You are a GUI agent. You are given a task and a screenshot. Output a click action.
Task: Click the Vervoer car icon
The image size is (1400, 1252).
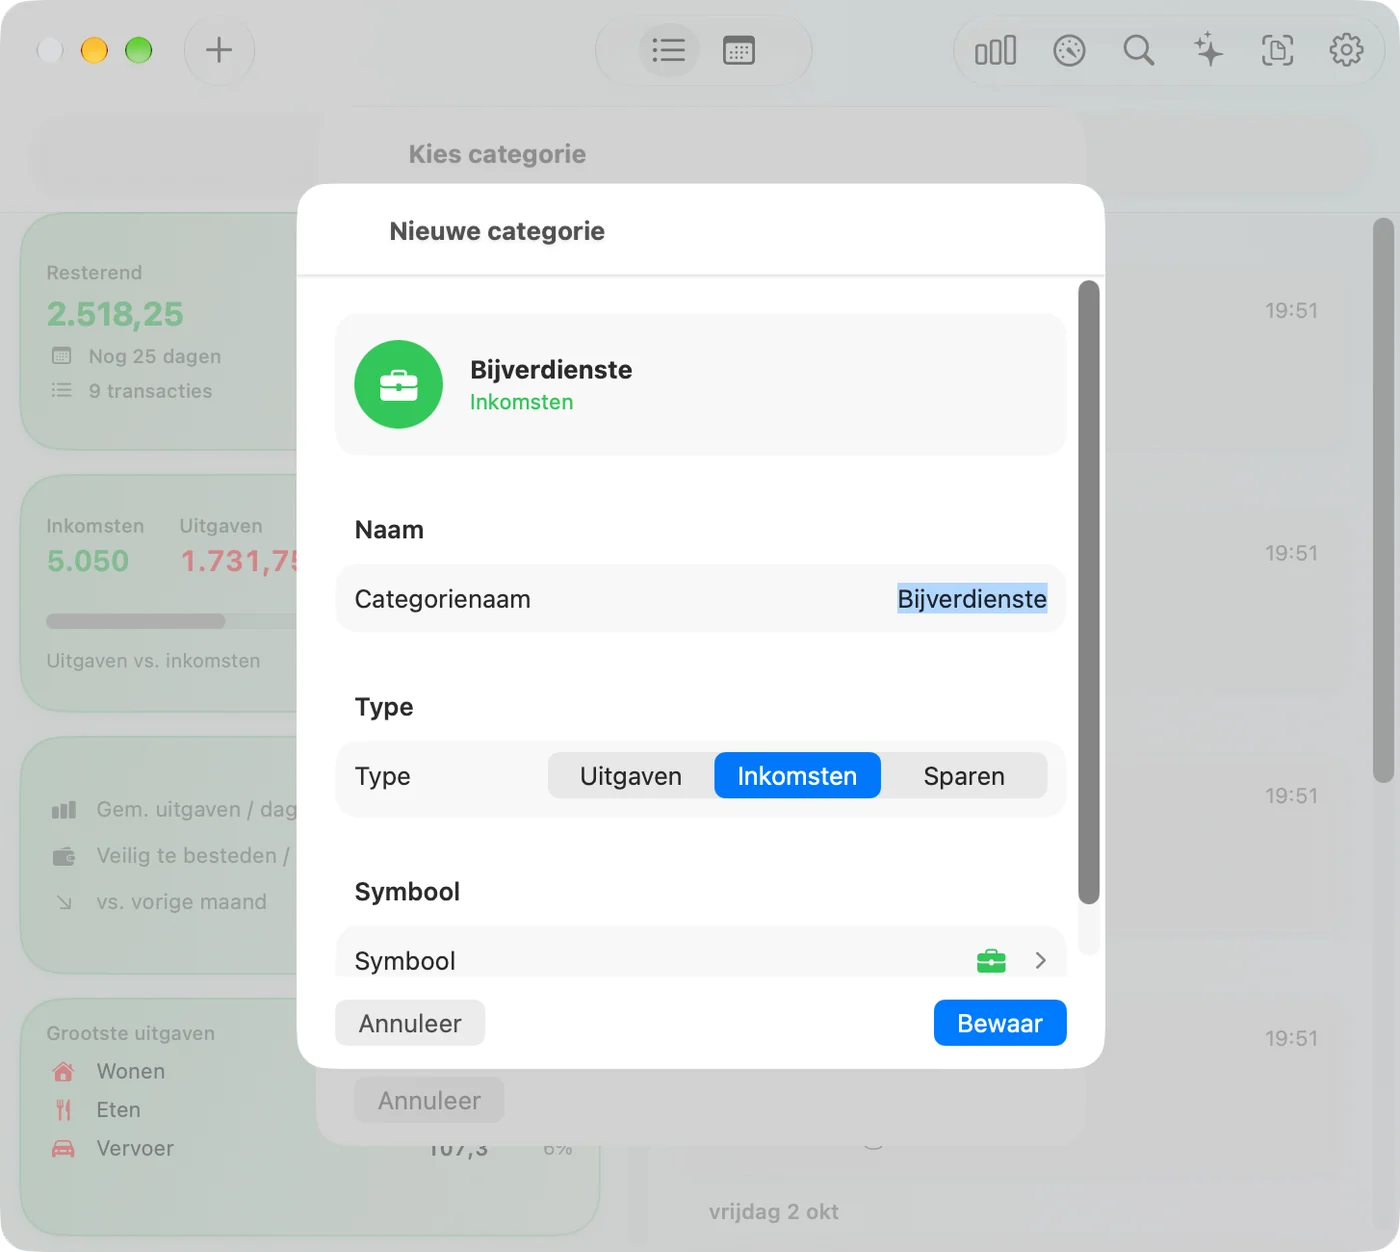[63, 1148]
